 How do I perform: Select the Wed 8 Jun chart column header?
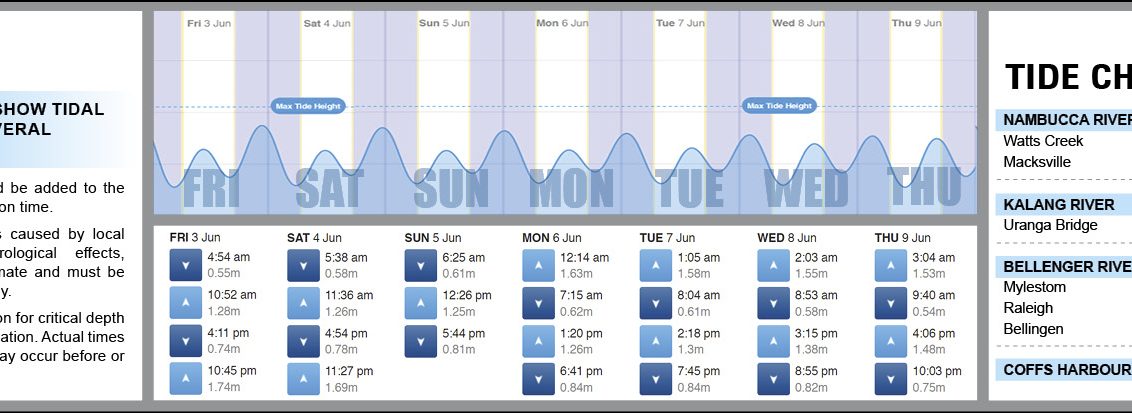798,23
